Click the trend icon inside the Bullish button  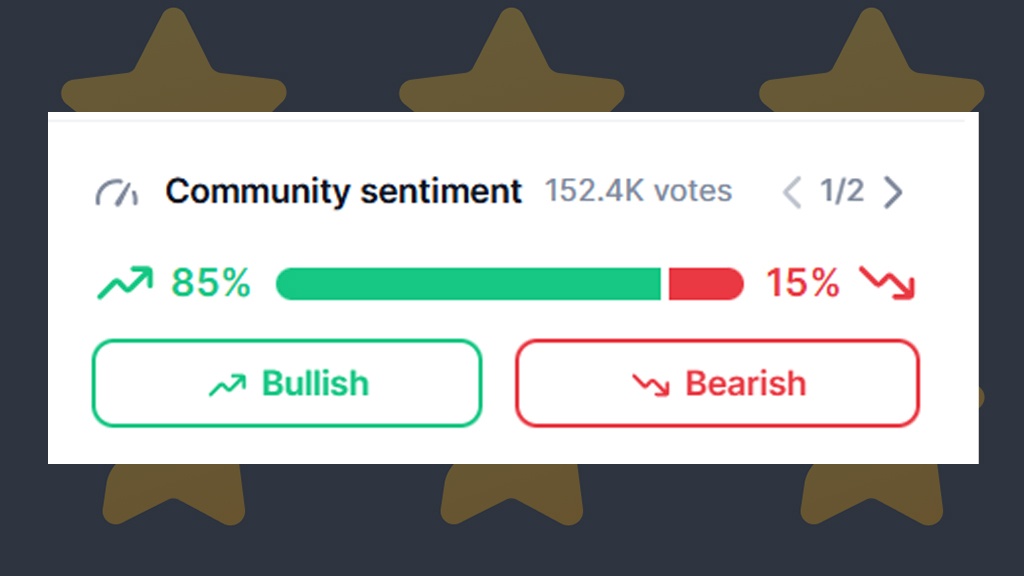tap(227, 385)
